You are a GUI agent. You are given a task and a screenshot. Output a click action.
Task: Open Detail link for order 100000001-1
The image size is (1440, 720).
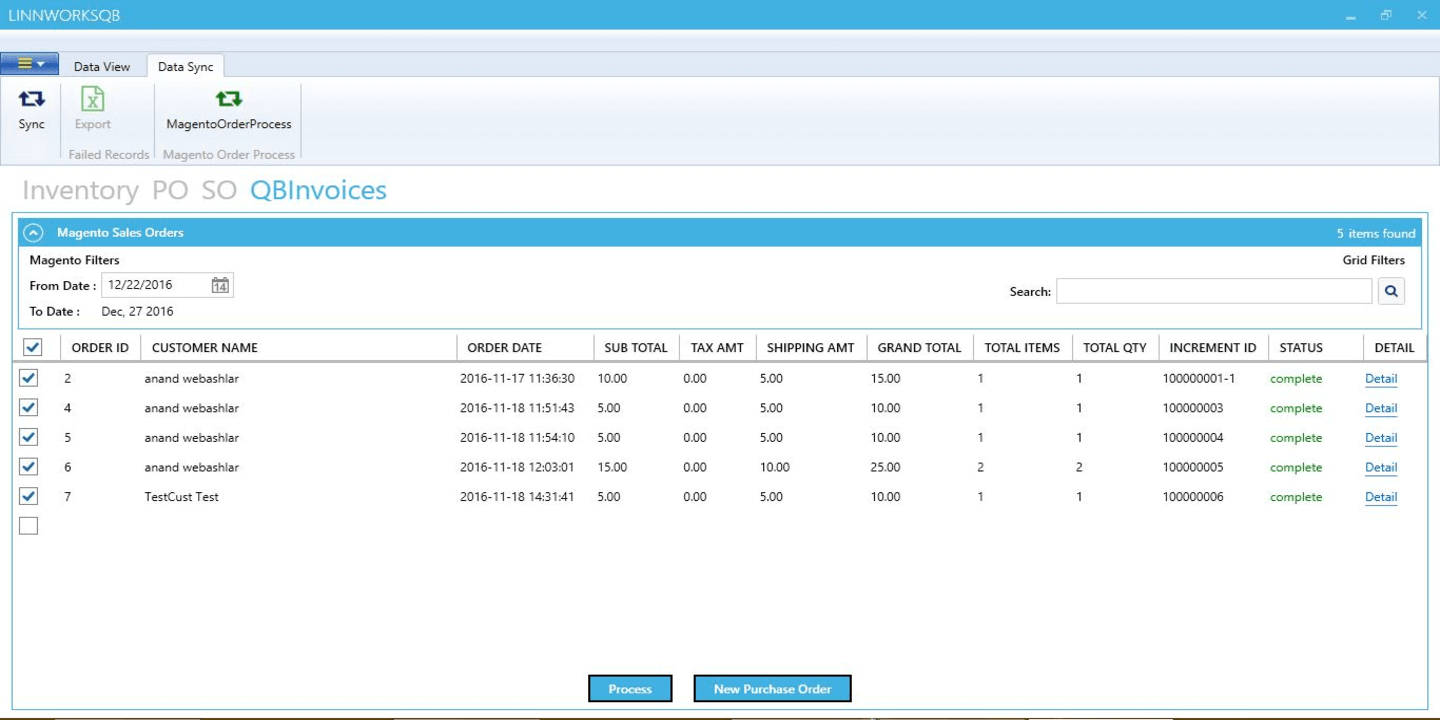click(1381, 379)
